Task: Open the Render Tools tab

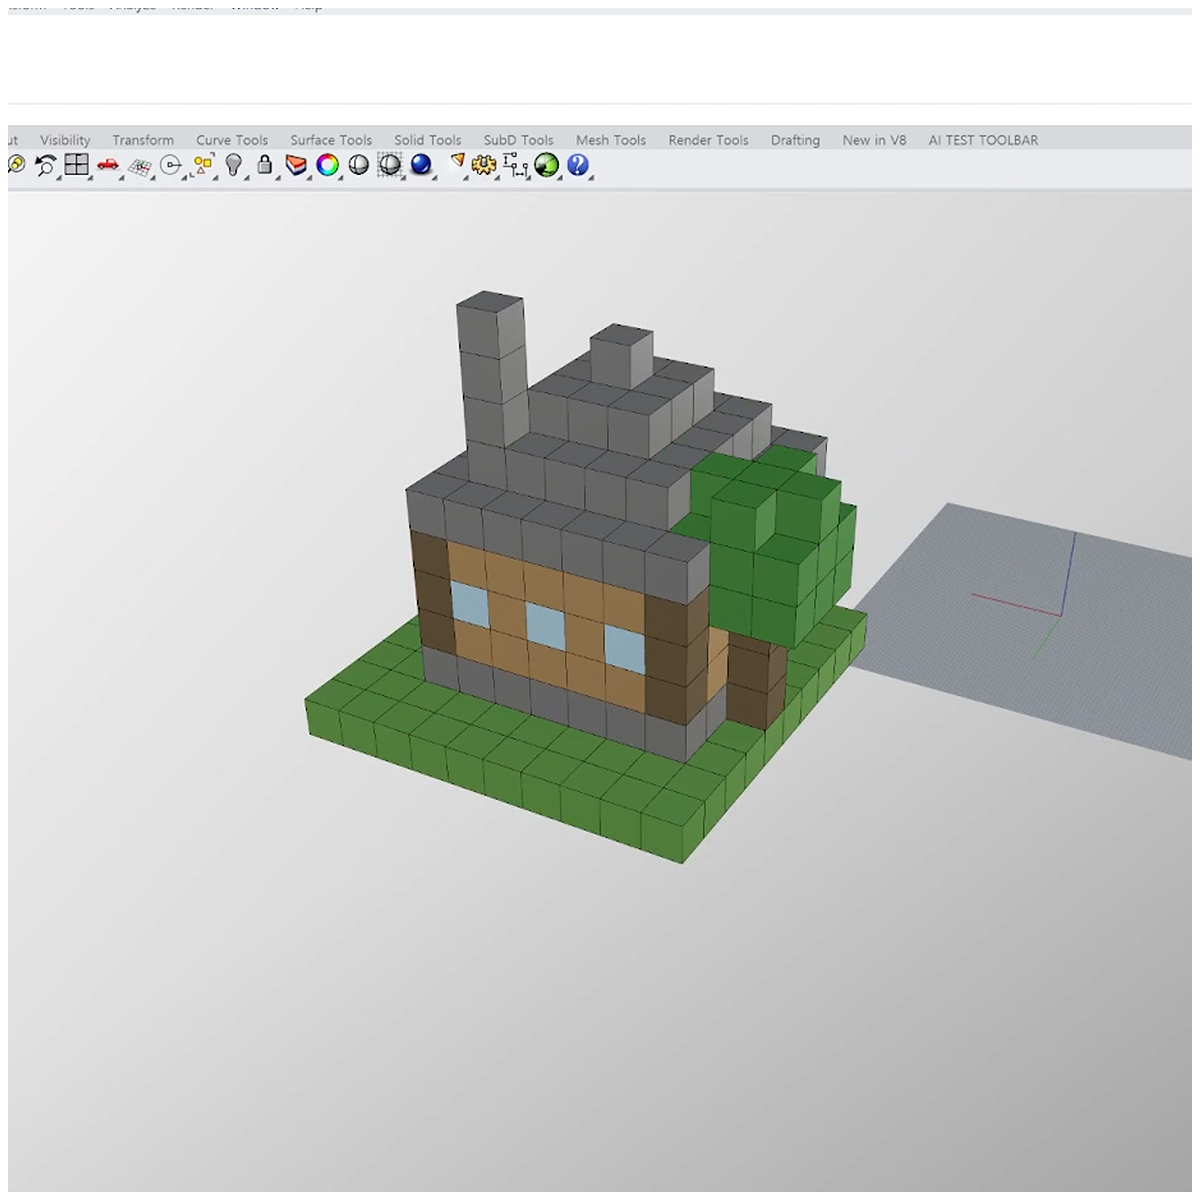Action: pos(708,140)
